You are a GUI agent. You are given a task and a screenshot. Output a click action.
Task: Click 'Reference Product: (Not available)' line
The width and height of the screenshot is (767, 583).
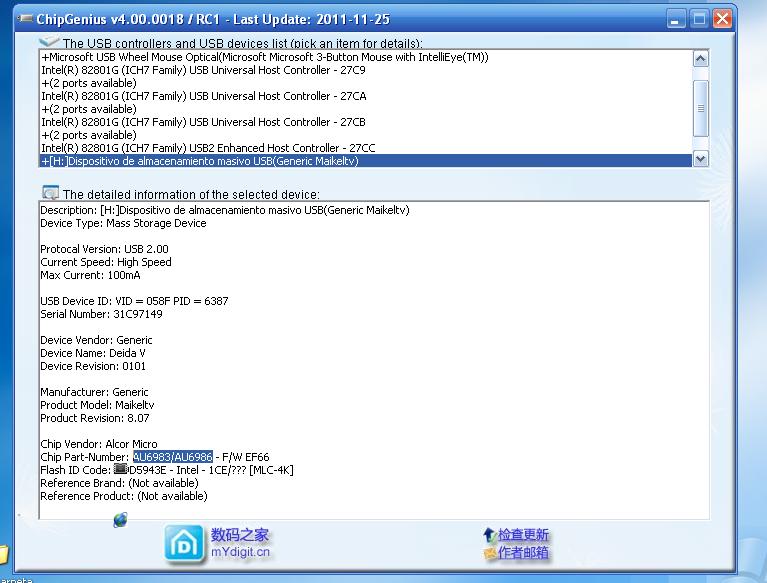[x=124, y=496]
